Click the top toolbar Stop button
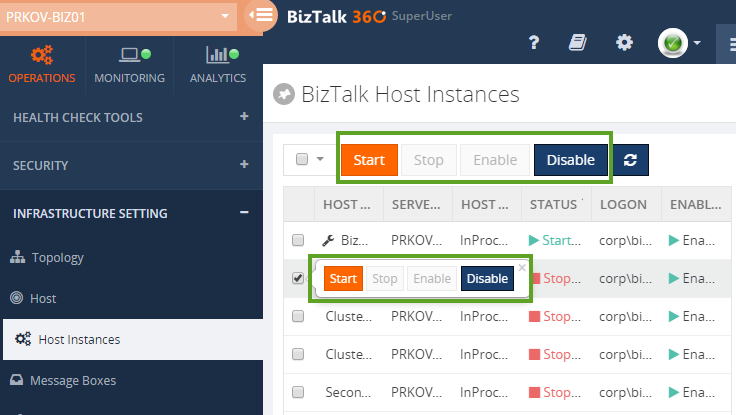 pos(429,160)
